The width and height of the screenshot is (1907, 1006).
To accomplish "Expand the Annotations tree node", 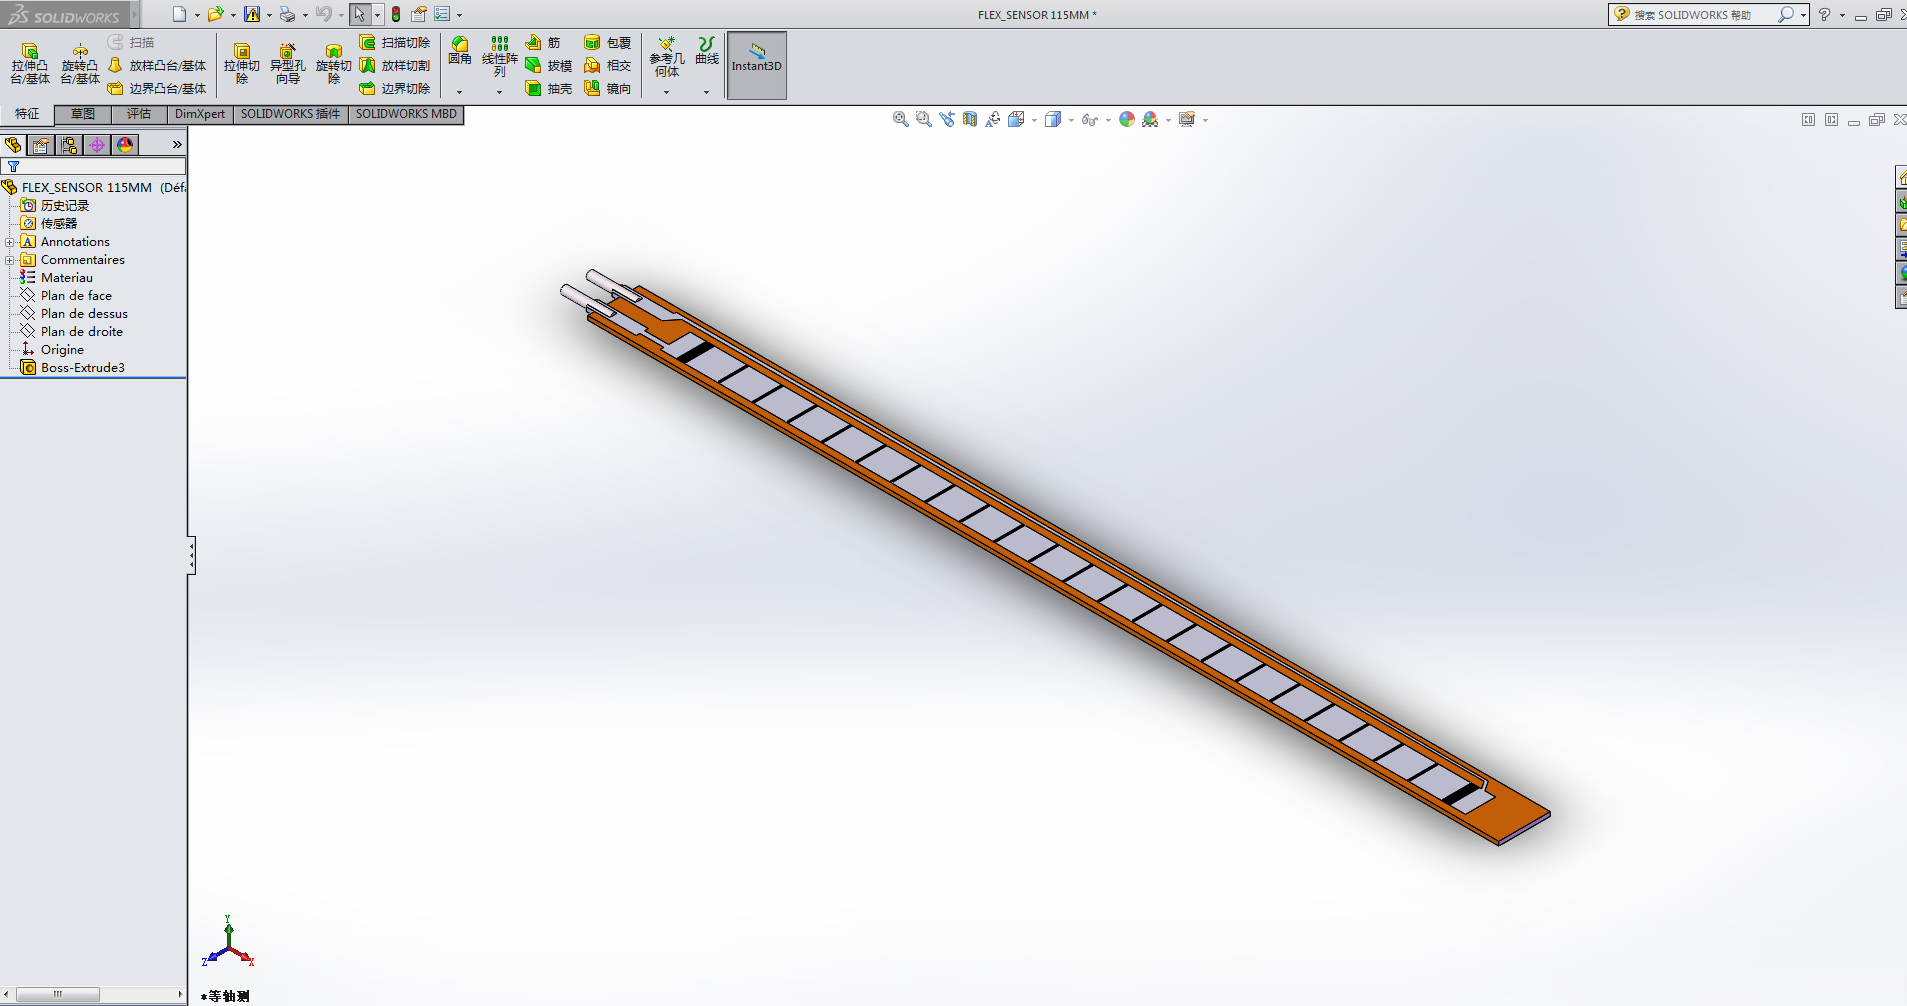I will tap(10, 242).
